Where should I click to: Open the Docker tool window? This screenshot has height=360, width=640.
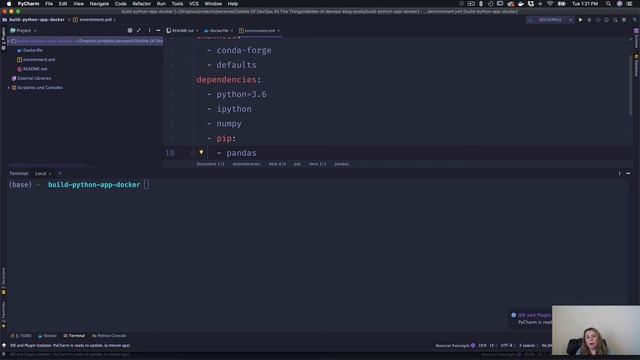coord(47,336)
